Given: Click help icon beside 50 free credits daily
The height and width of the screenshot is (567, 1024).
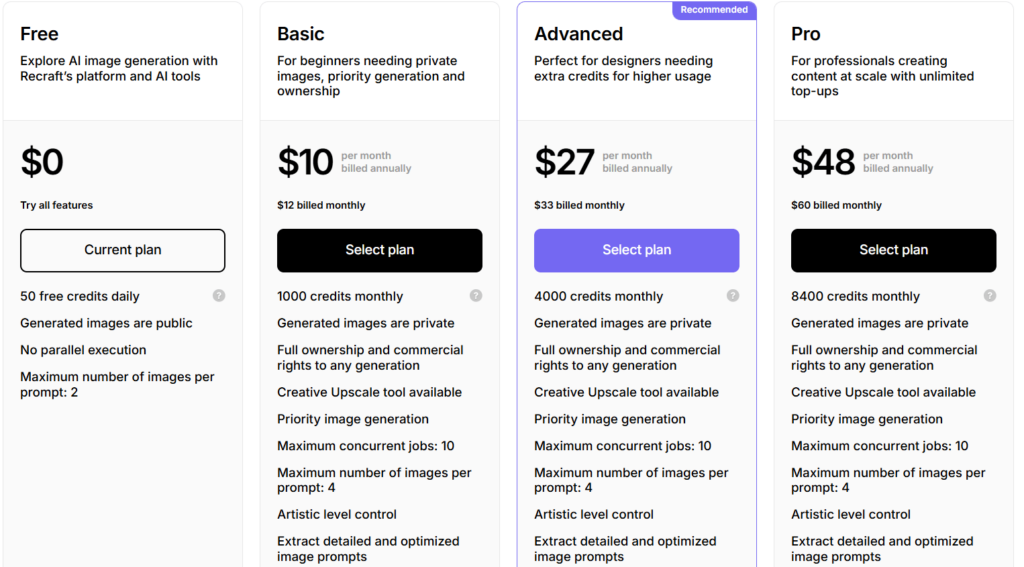Looking at the screenshot, I should [219, 296].
